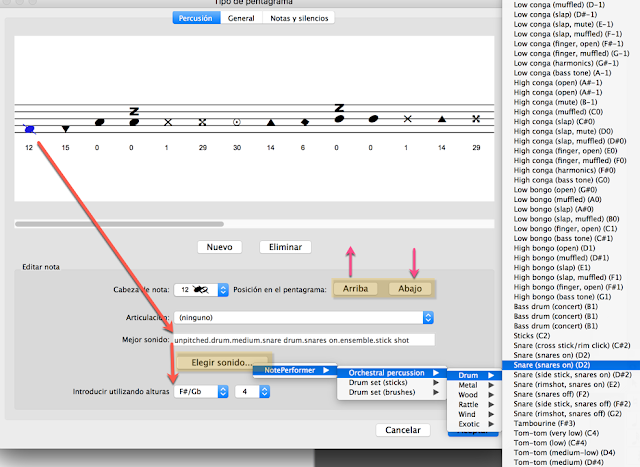Click the diamond notehead labeled 6
The image size is (640, 467).
pyautogui.click(x=305, y=122)
